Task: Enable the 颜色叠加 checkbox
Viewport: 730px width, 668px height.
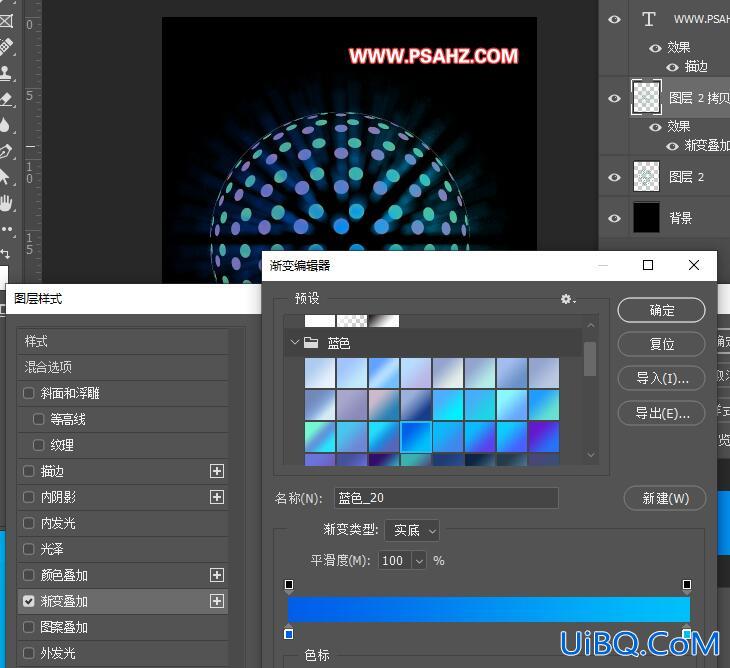Action: point(28,575)
